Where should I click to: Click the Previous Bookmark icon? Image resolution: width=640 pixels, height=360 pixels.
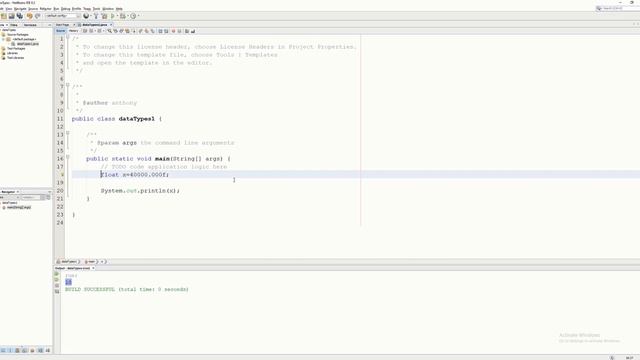(140, 31)
